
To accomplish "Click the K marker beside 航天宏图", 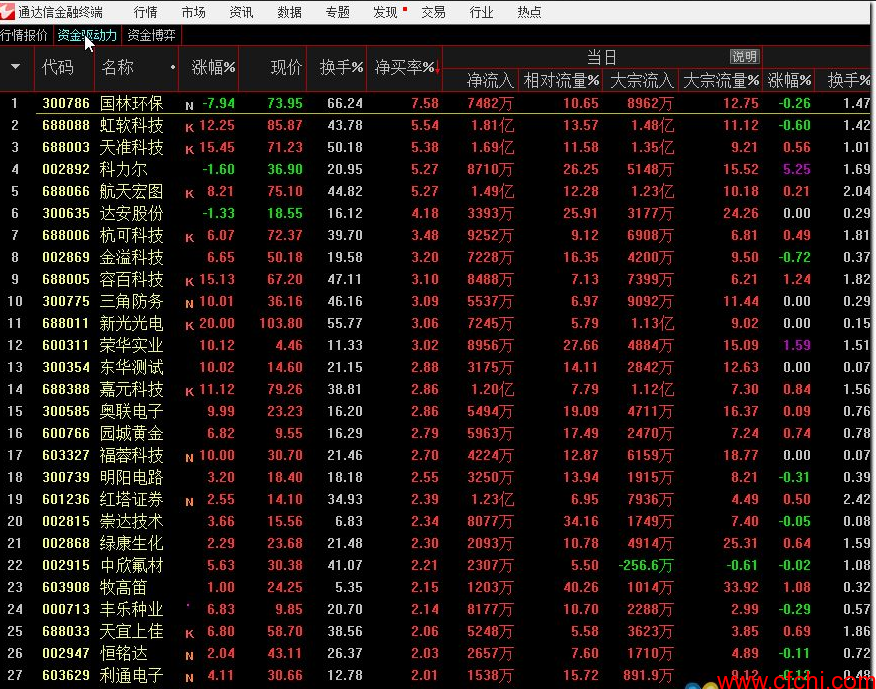I will pos(189,194).
